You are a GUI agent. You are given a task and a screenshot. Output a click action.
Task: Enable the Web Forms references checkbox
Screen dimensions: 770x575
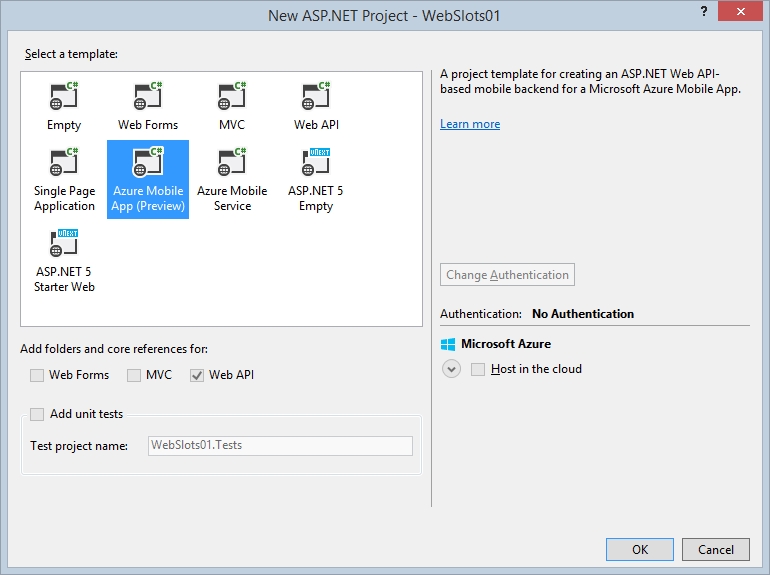pyautogui.click(x=37, y=375)
